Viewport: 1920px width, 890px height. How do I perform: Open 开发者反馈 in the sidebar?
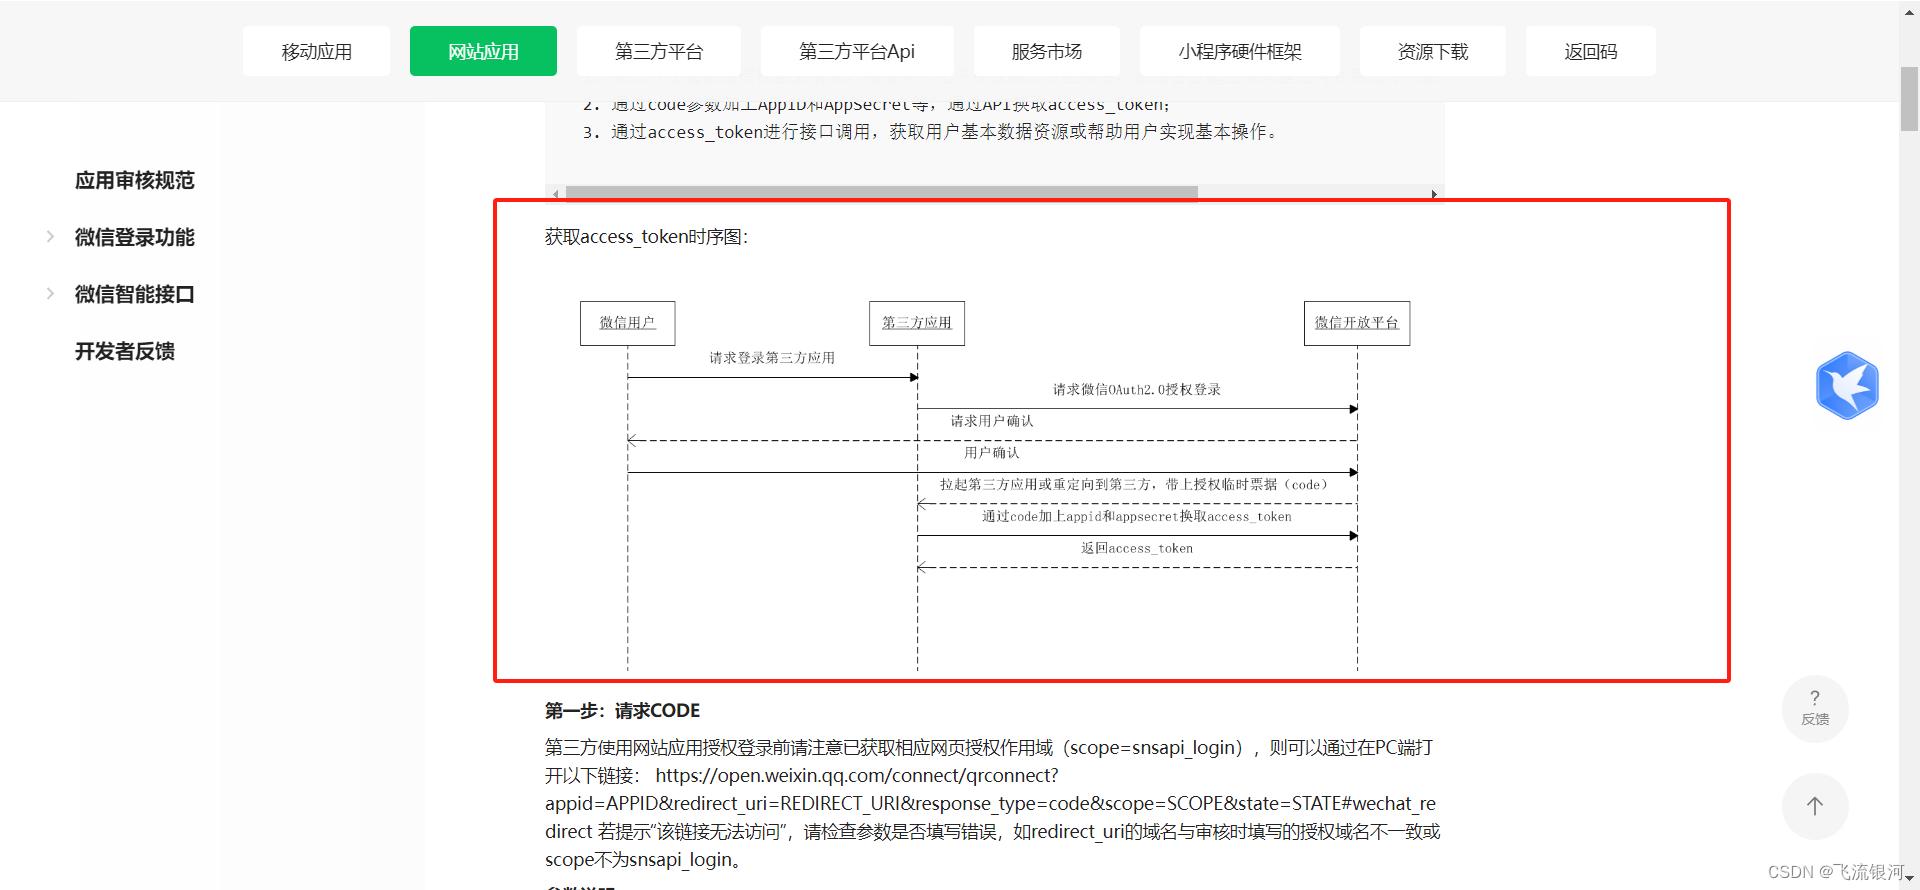pyautogui.click(x=125, y=351)
